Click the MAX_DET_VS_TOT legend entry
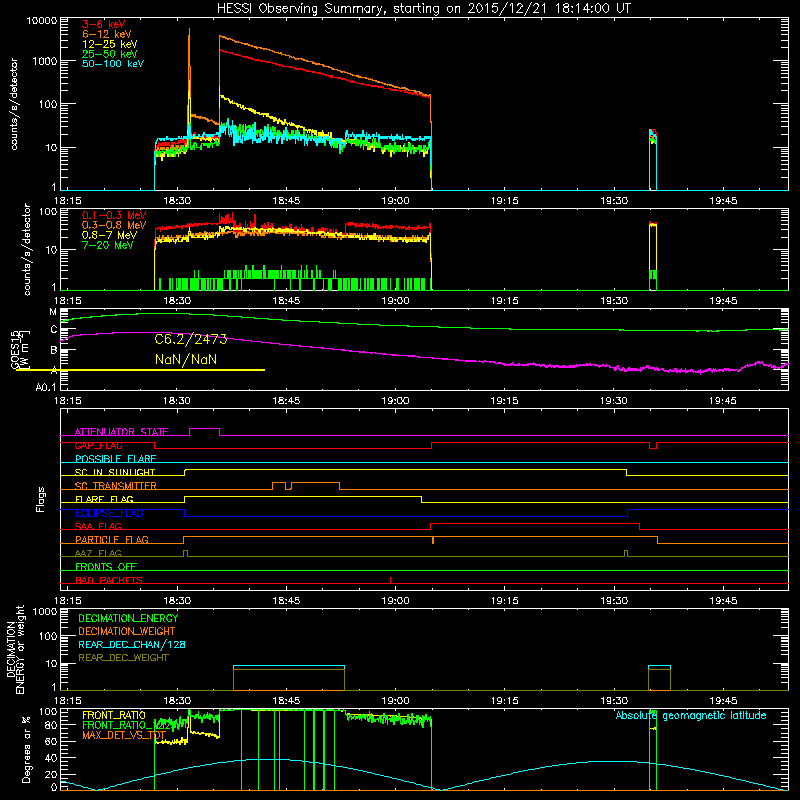 tap(124, 735)
